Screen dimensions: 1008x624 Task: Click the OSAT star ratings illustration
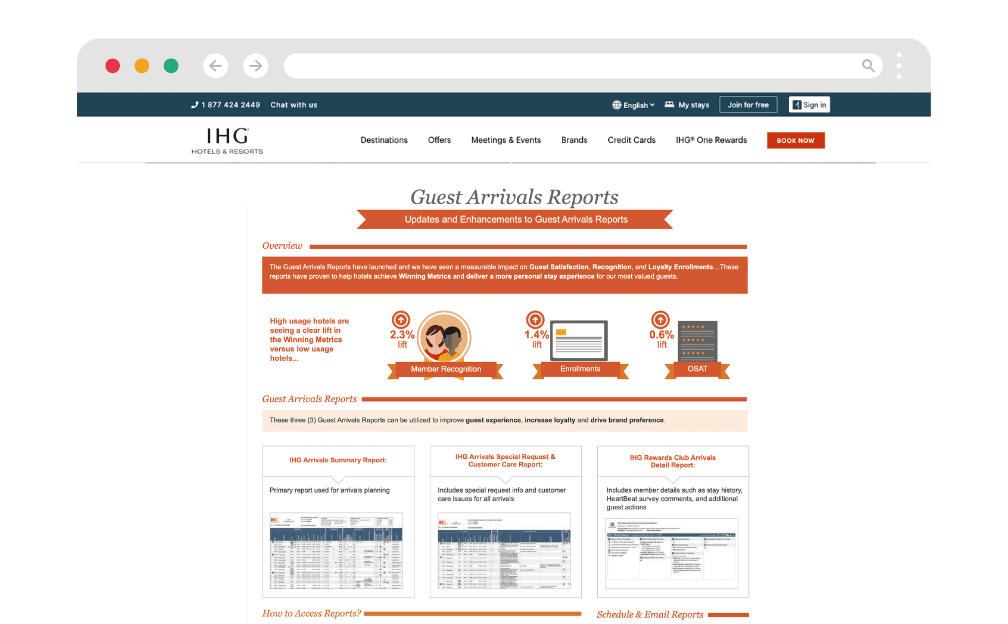pos(698,341)
